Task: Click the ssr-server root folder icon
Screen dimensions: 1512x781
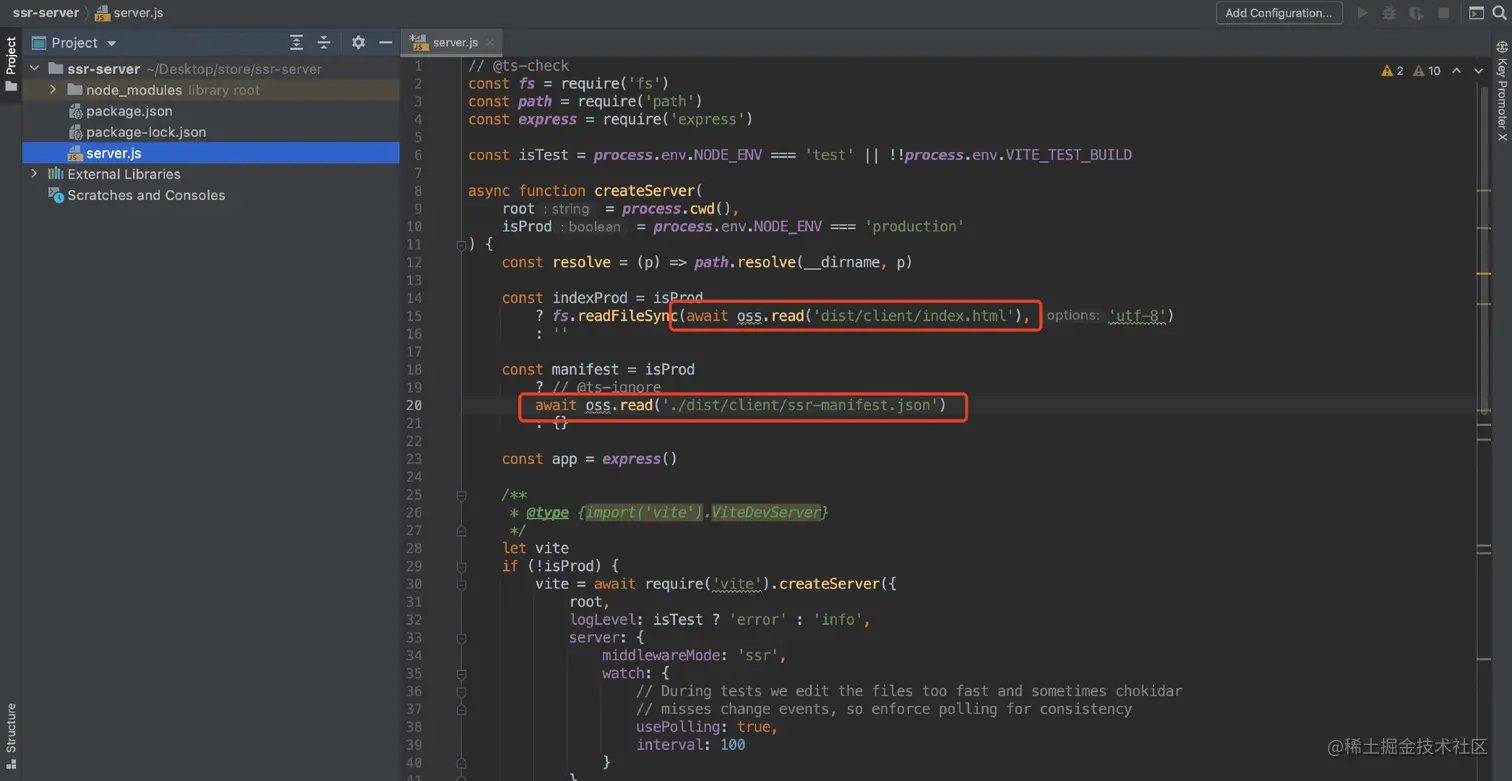Action: [57, 69]
